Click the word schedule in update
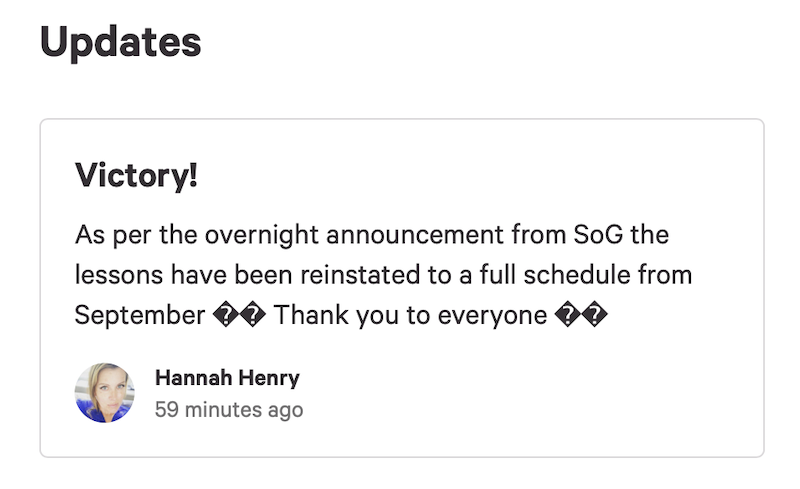 tap(577, 275)
